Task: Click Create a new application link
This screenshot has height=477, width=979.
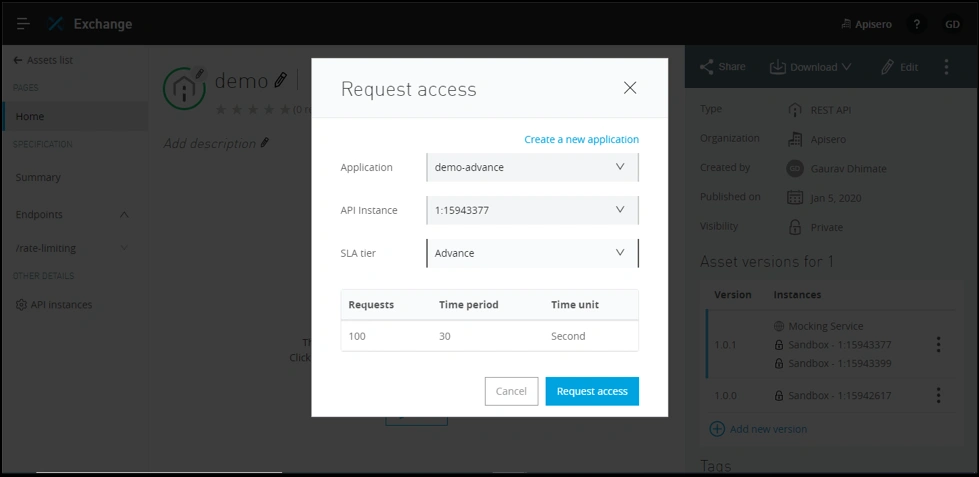Action: pyautogui.click(x=581, y=139)
